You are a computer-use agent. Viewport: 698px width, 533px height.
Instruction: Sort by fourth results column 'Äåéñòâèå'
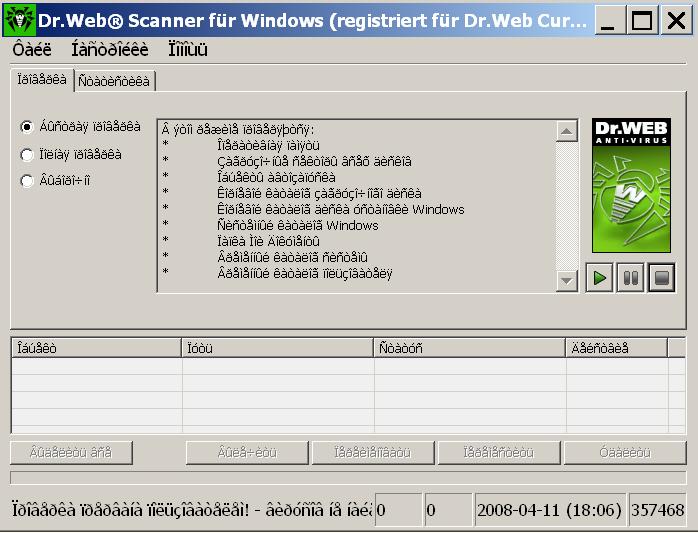coord(617,348)
